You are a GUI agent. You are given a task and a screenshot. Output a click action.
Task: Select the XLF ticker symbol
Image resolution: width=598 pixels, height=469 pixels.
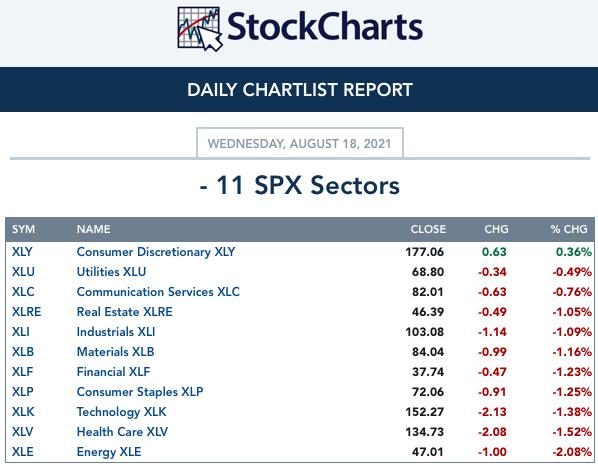(x=23, y=372)
